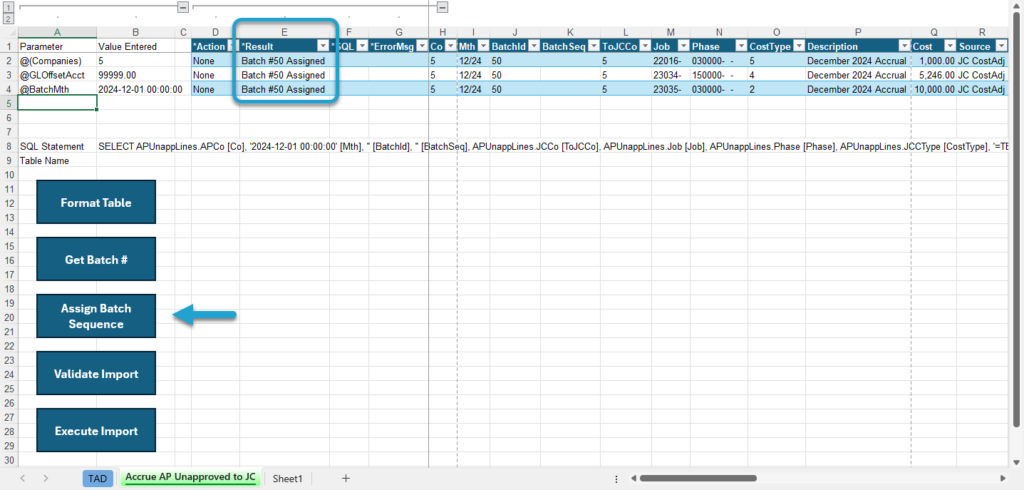This screenshot has height=490, width=1024.
Task: Select column P header
Action: pos(858,33)
